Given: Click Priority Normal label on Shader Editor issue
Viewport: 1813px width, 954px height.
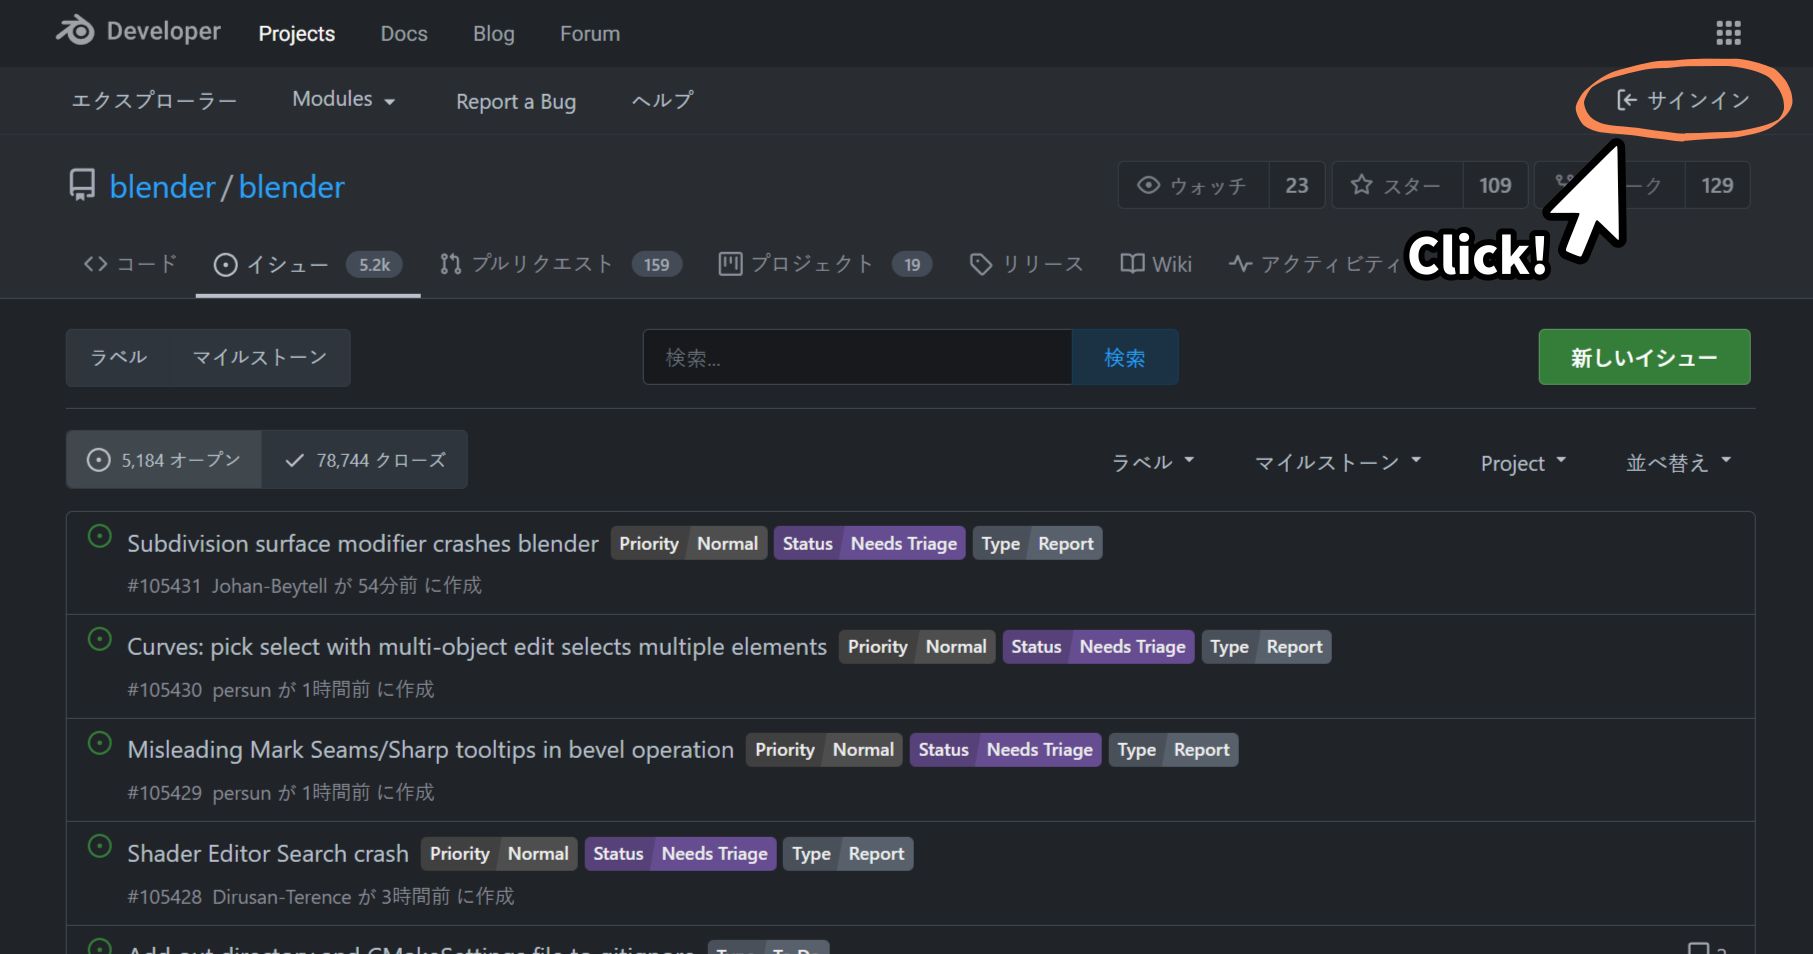Looking at the screenshot, I should 499,853.
